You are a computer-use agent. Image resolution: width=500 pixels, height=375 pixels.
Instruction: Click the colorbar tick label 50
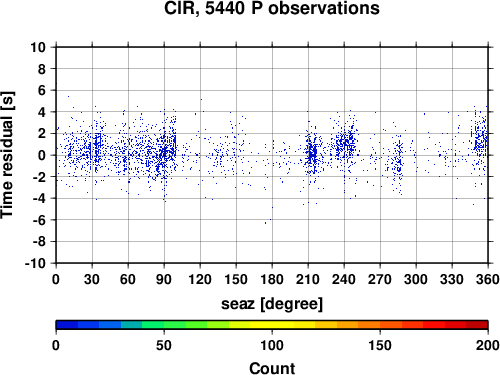tap(164, 345)
